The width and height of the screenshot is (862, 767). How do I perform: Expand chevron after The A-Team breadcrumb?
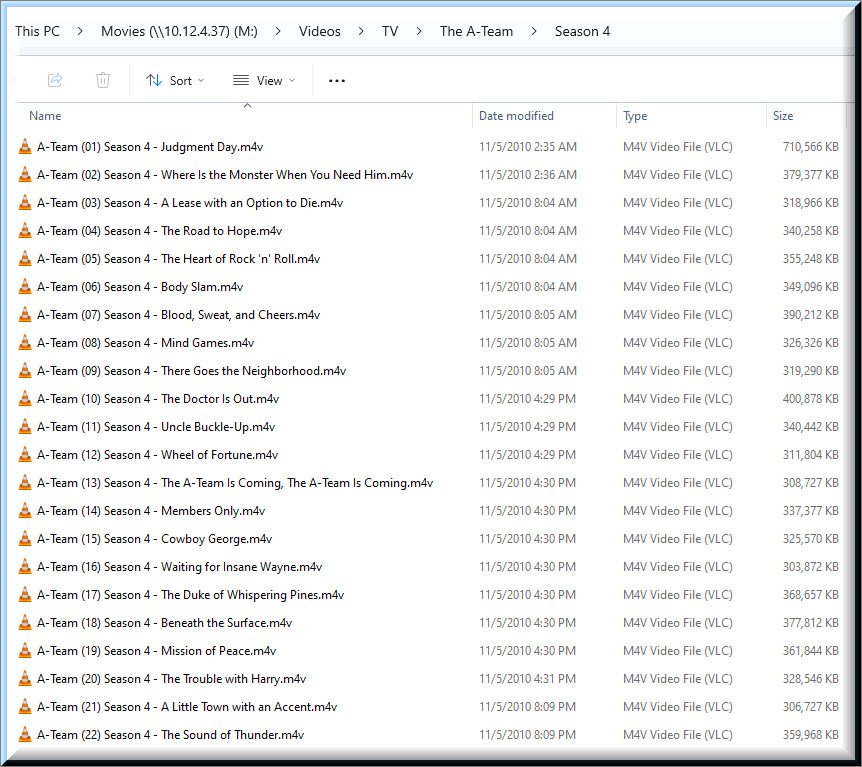coord(534,31)
